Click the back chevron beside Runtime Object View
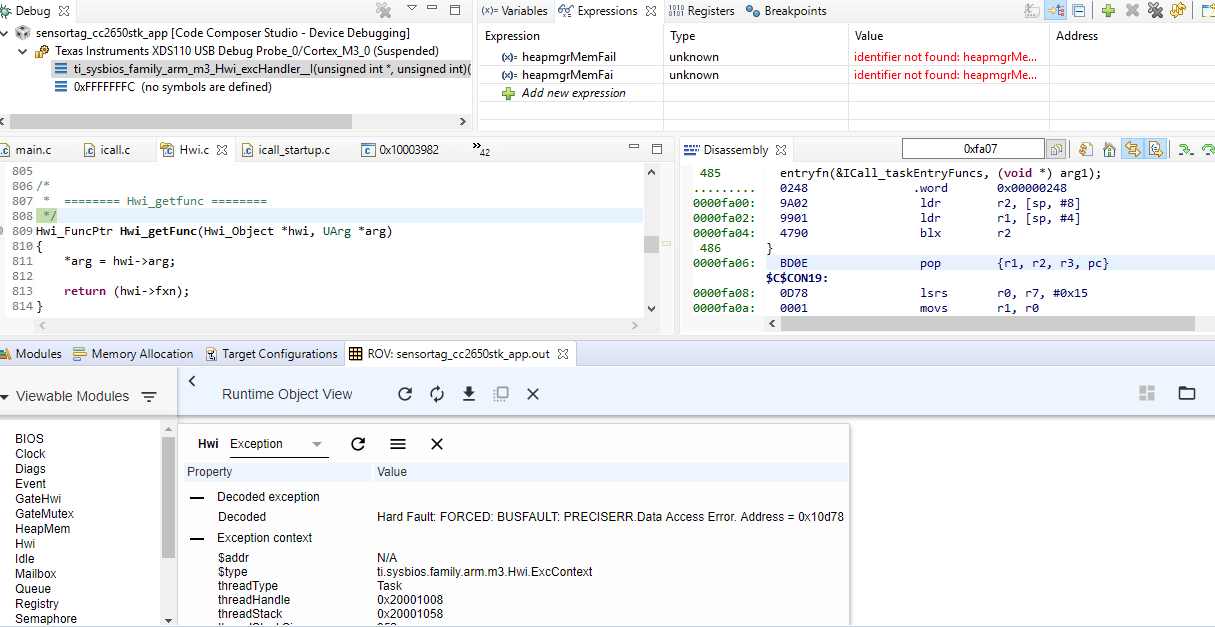 pyautogui.click(x=192, y=381)
